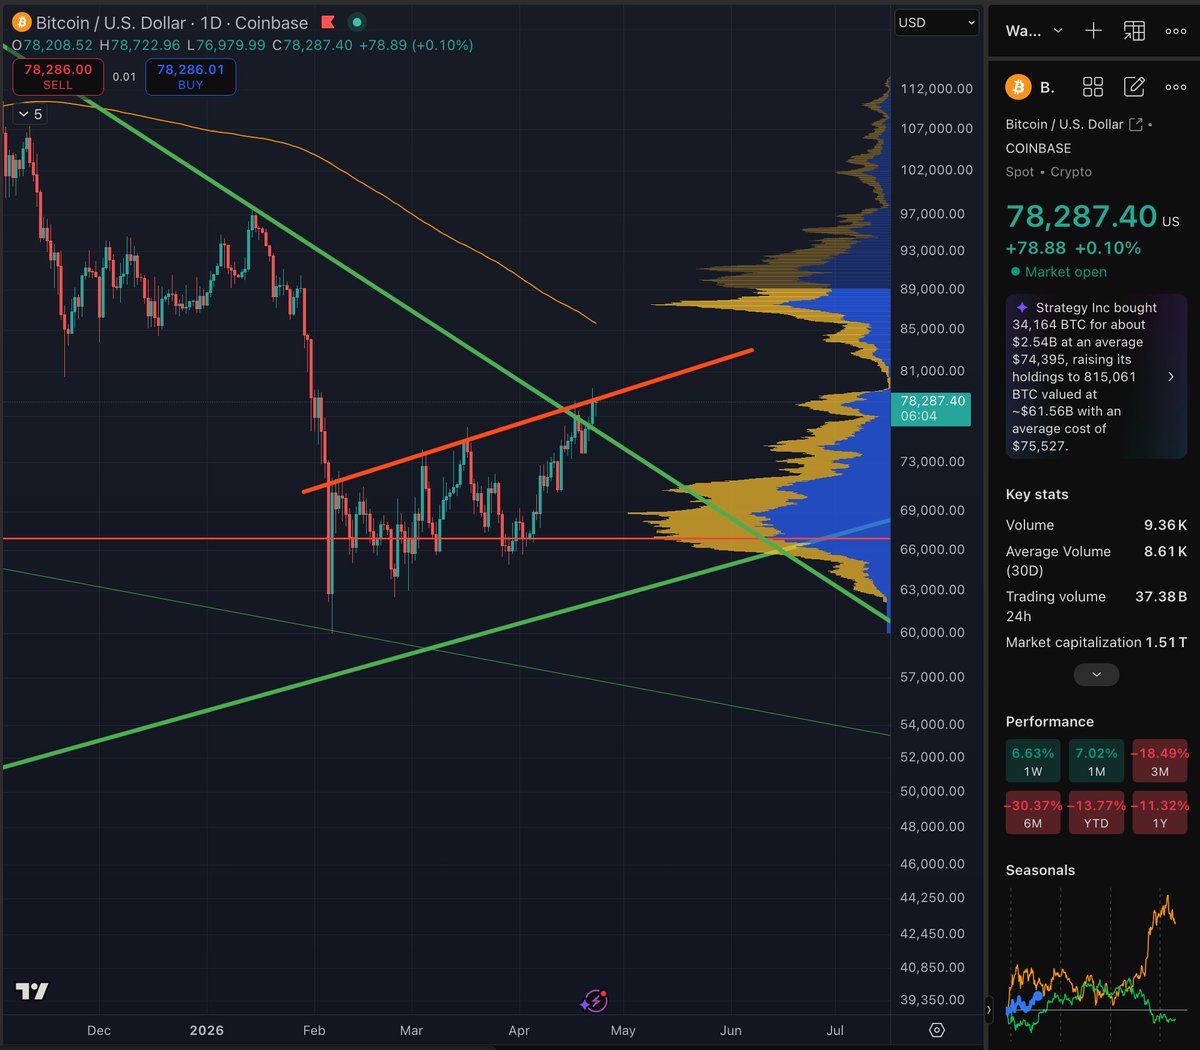Click the Volume 9.36K key stat row
The image size is (1200, 1050).
click(x=1096, y=525)
